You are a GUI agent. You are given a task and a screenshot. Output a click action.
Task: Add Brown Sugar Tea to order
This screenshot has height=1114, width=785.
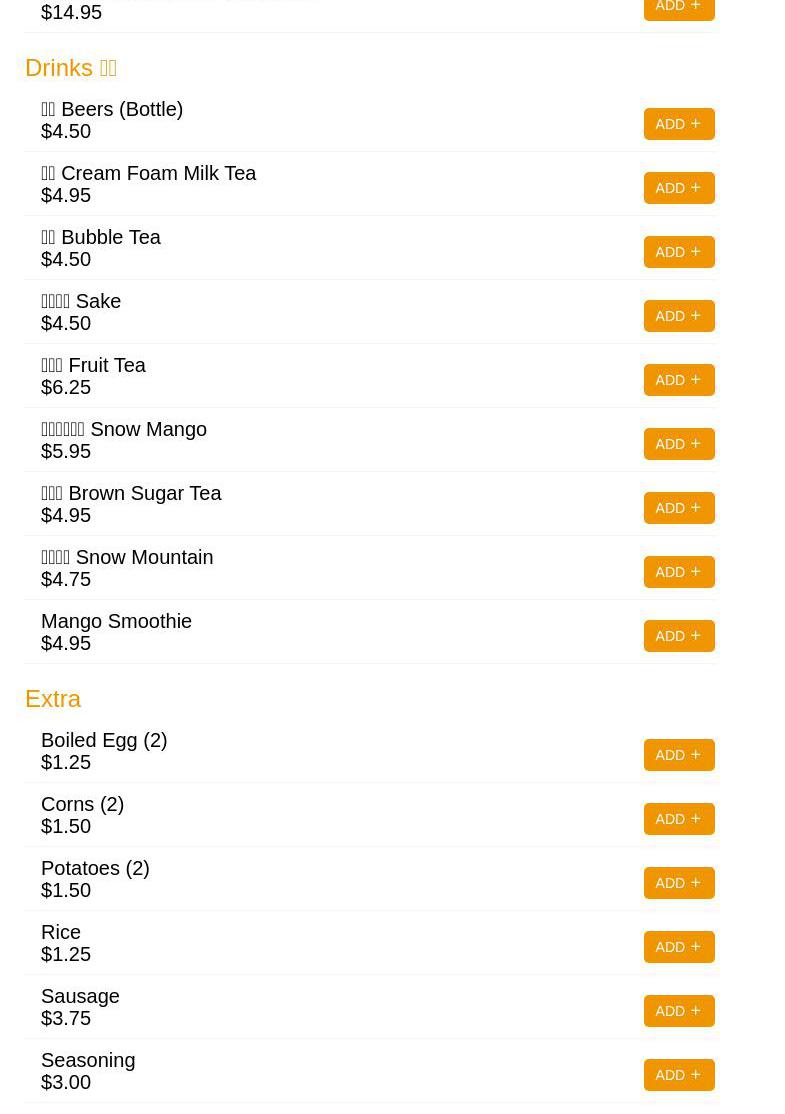tap(678, 508)
